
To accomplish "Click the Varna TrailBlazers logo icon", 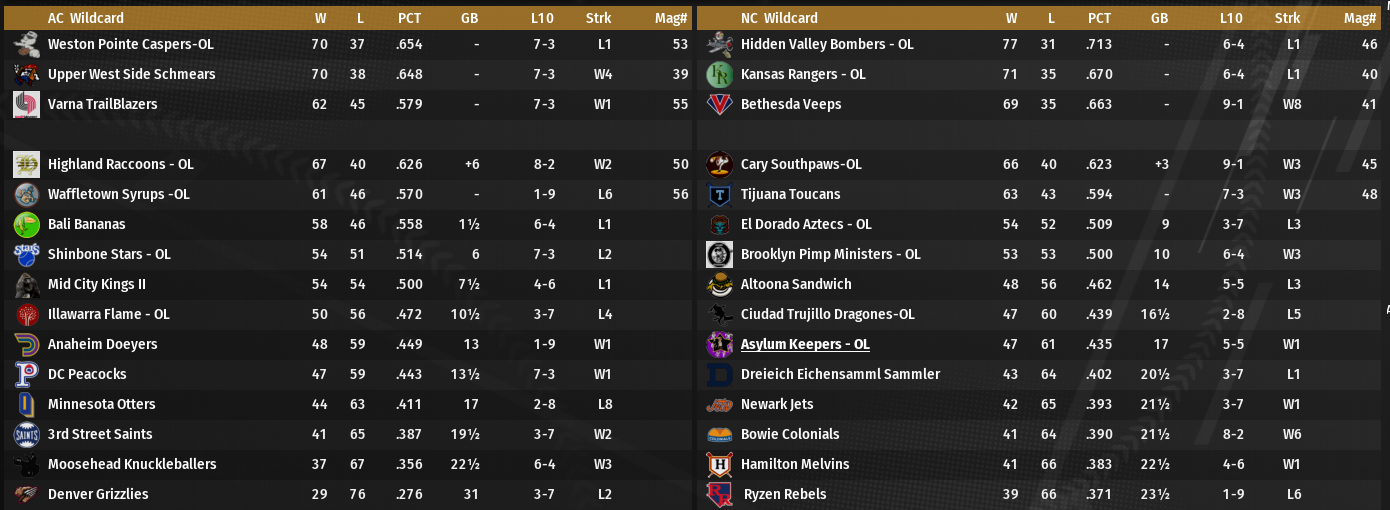I will (x=27, y=104).
